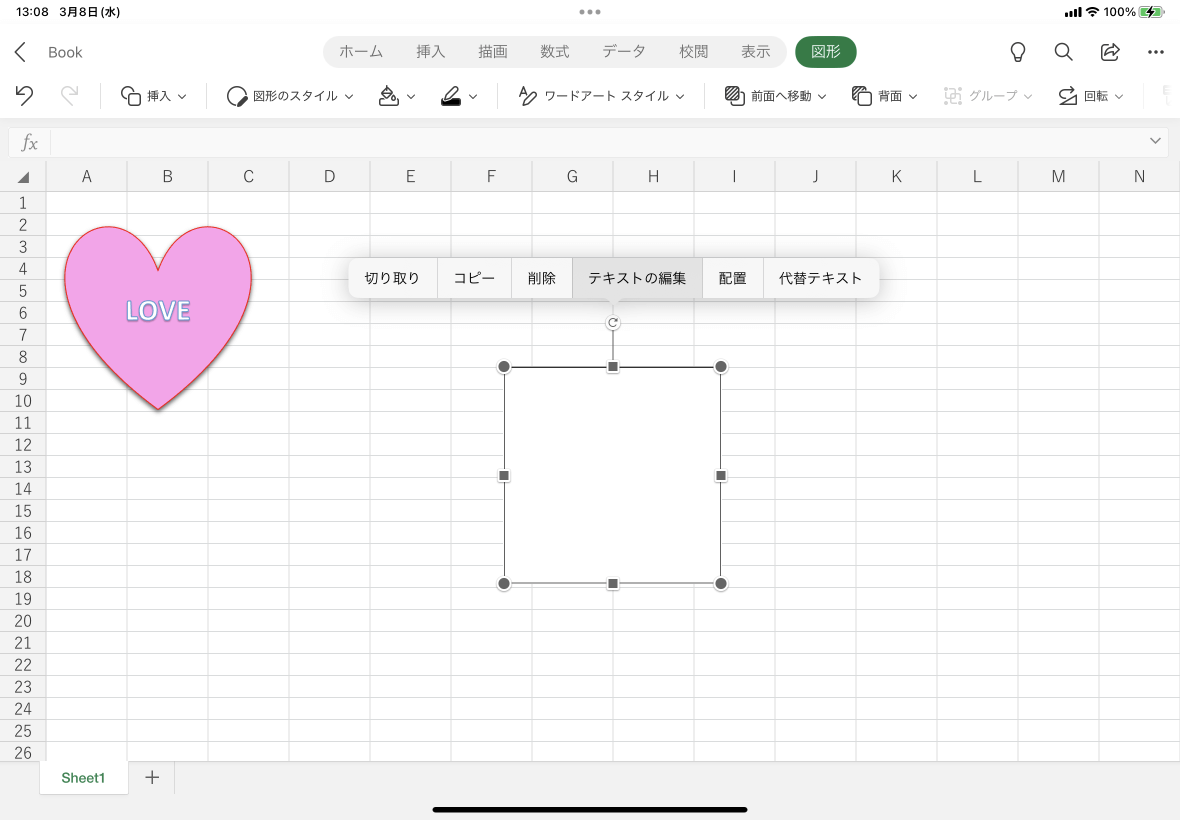Viewport: 1180px width, 820px height.
Task: Select row 12 header
Action: click(23, 445)
